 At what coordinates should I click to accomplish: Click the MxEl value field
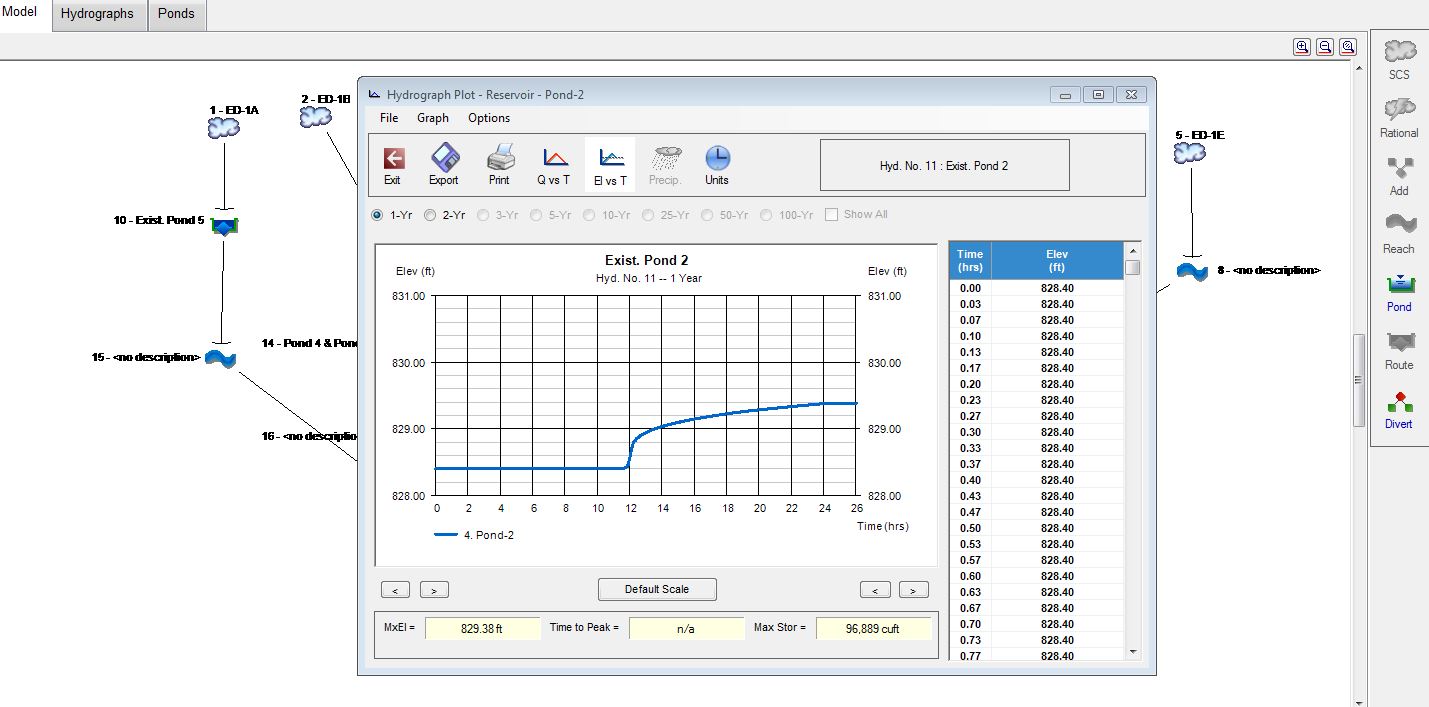482,629
